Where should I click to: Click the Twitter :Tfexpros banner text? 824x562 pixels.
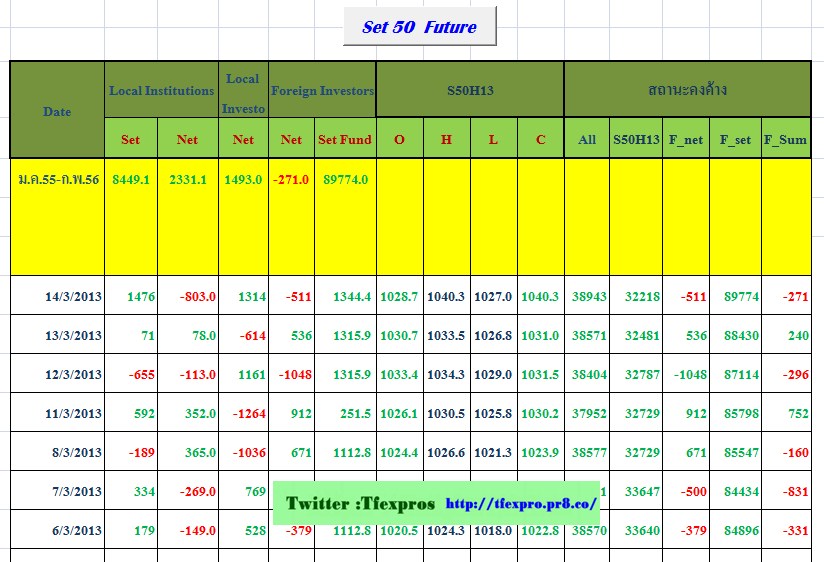coord(360,503)
